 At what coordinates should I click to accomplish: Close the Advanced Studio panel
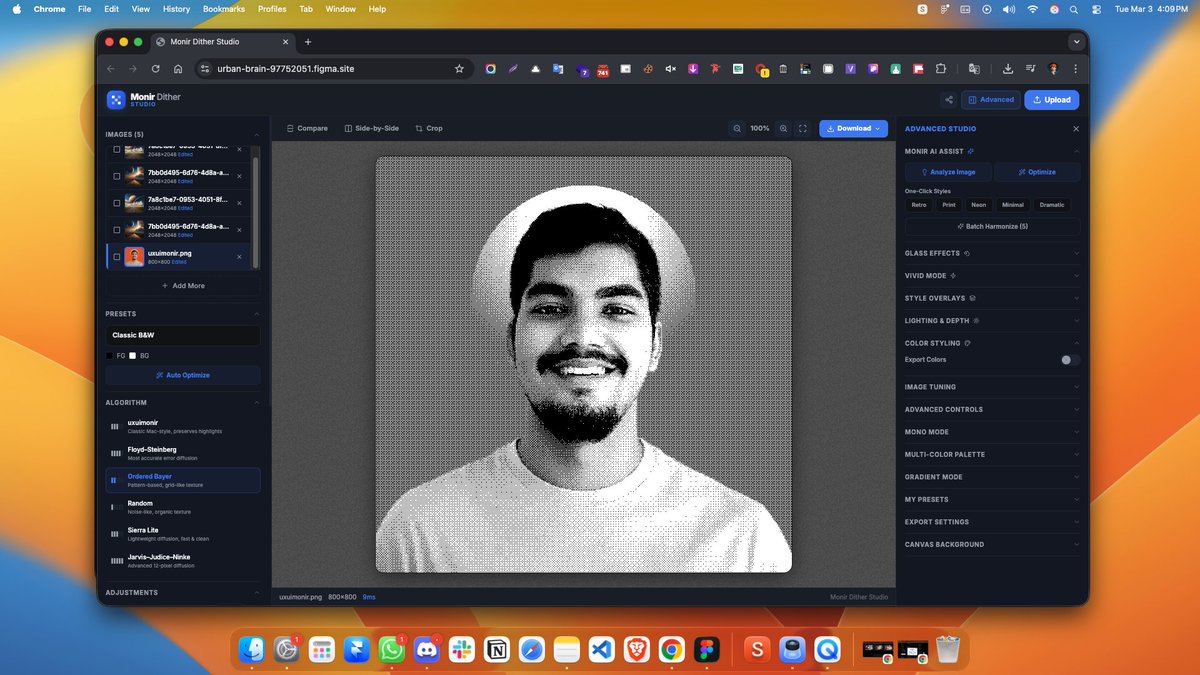(1076, 129)
